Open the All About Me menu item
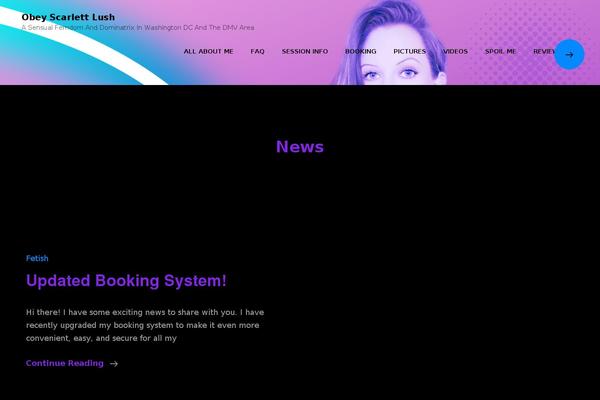This screenshot has width=600, height=400. point(208,51)
